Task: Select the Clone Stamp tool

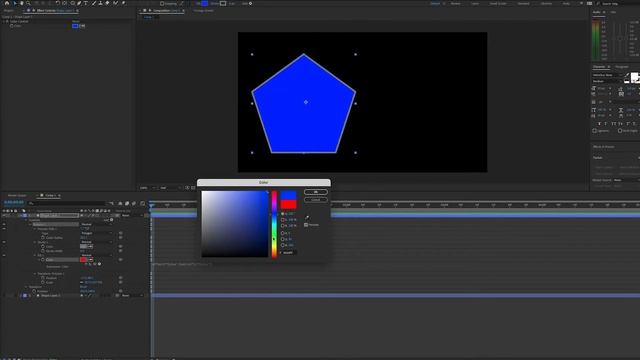Action: coord(100,3)
